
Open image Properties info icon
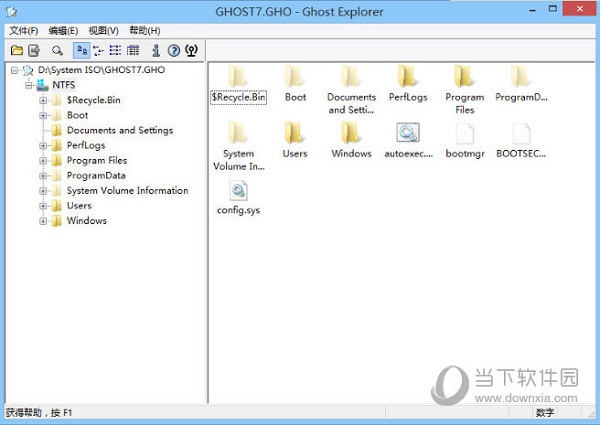click(156, 50)
